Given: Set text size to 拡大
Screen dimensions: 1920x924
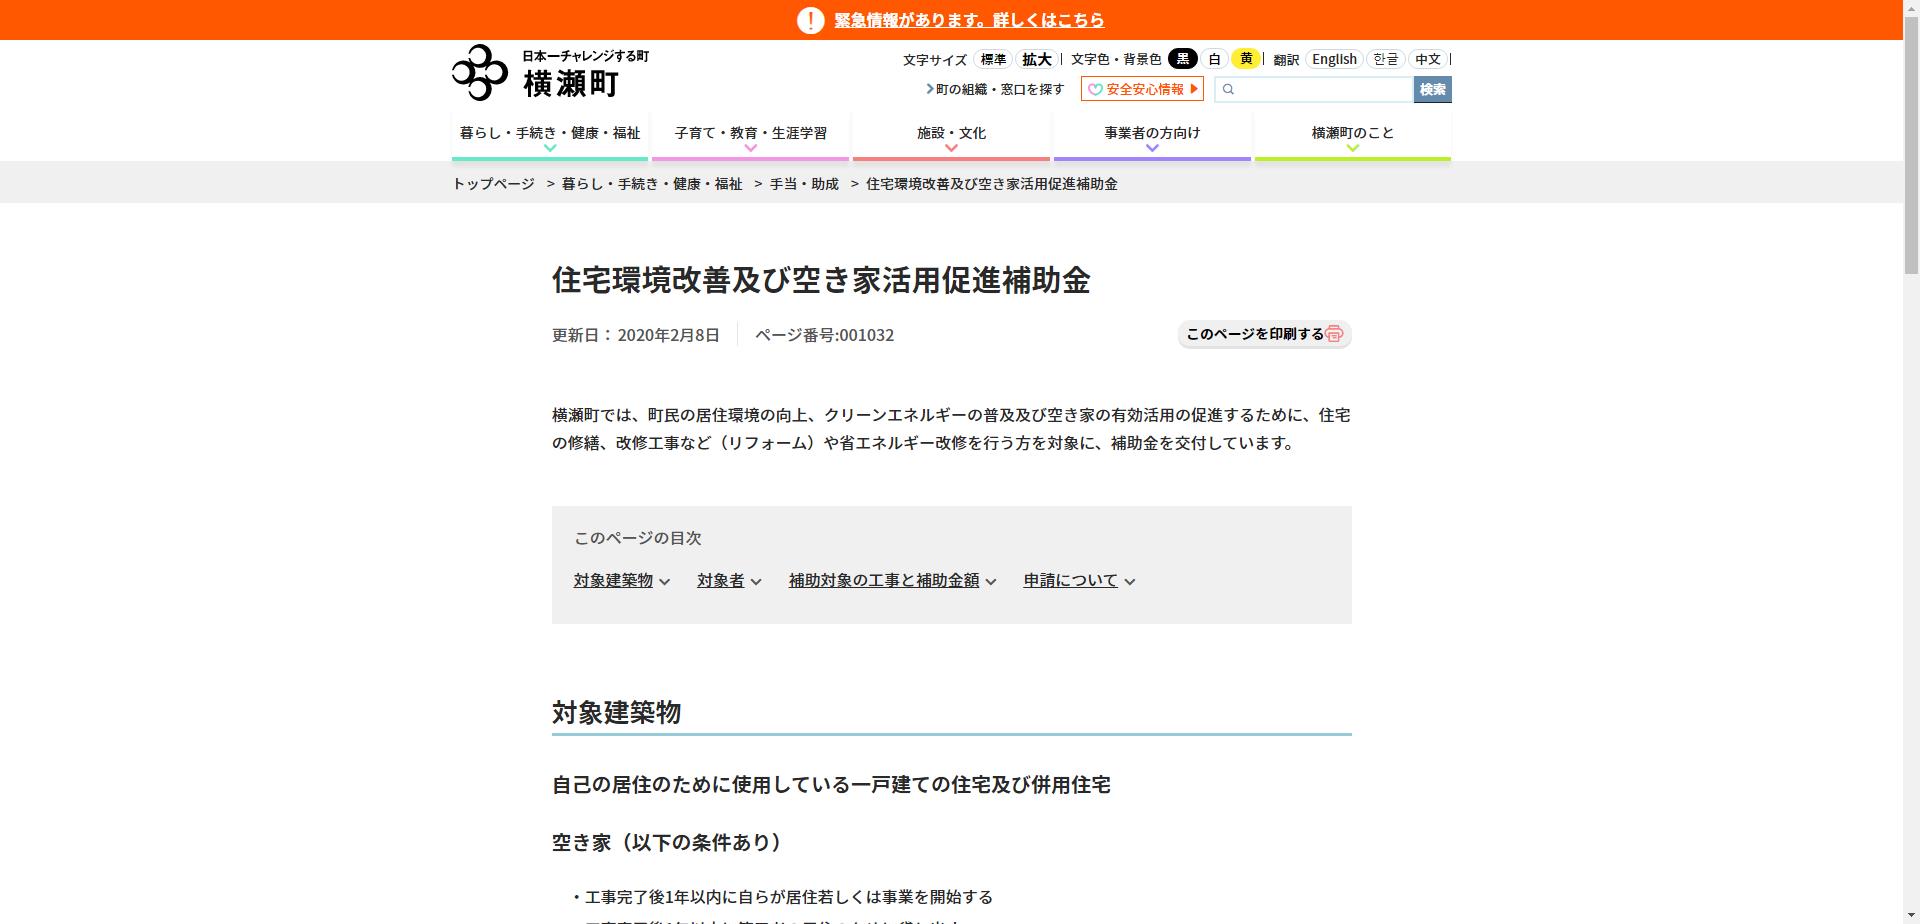Looking at the screenshot, I should click(x=1036, y=59).
